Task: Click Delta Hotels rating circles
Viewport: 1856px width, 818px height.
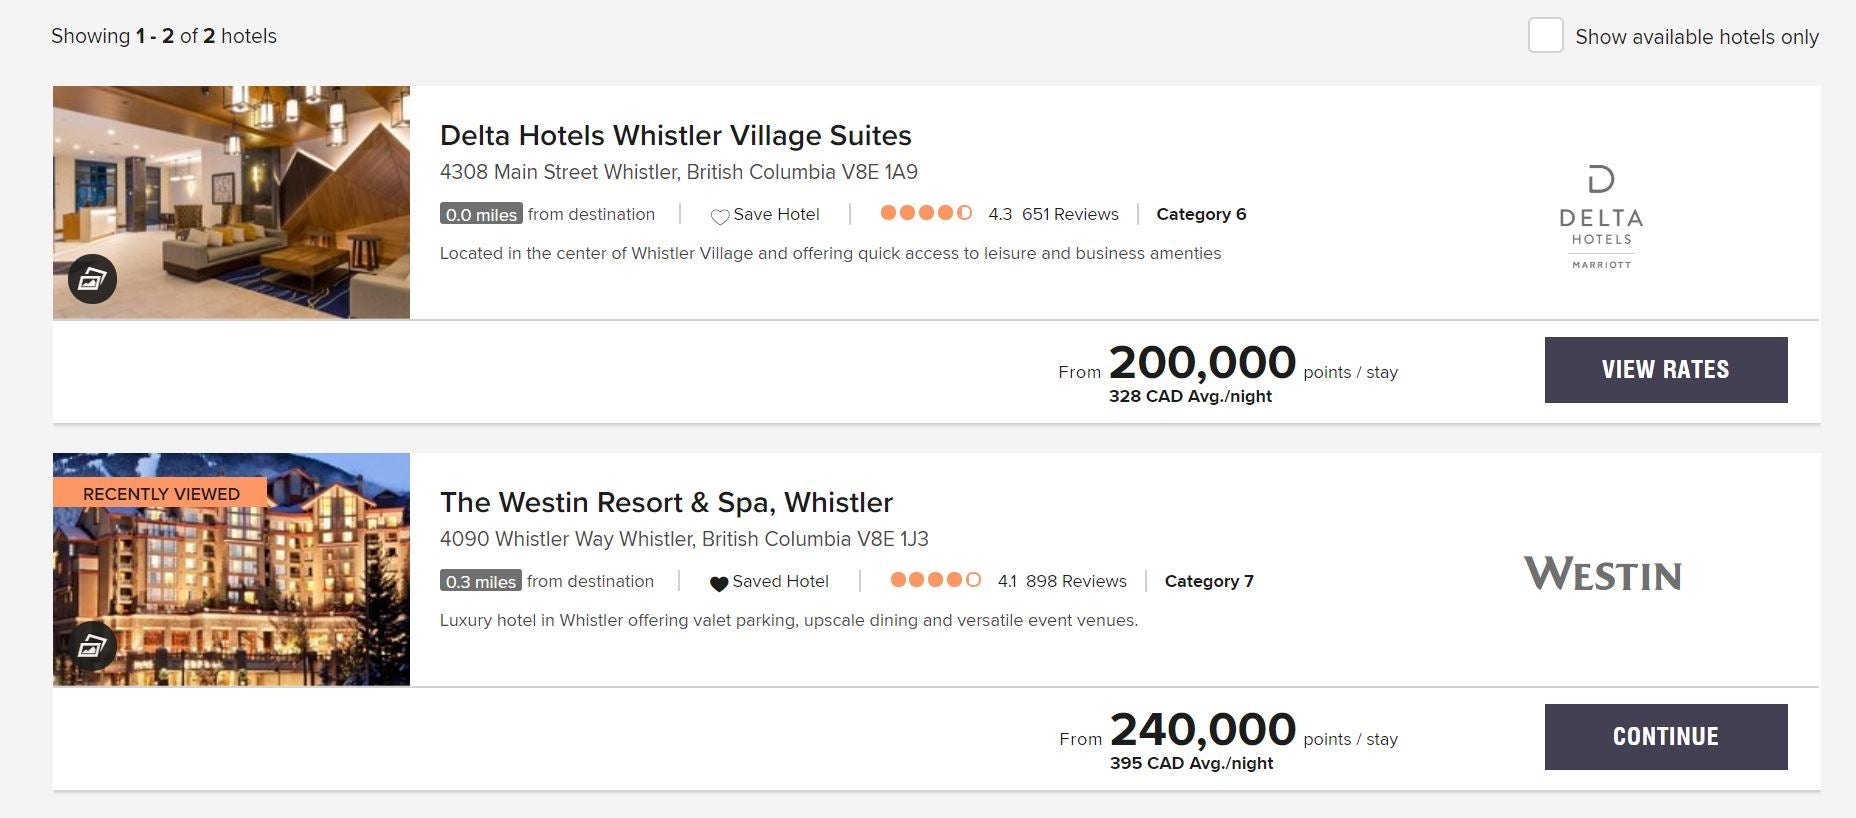Action: [926, 213]
